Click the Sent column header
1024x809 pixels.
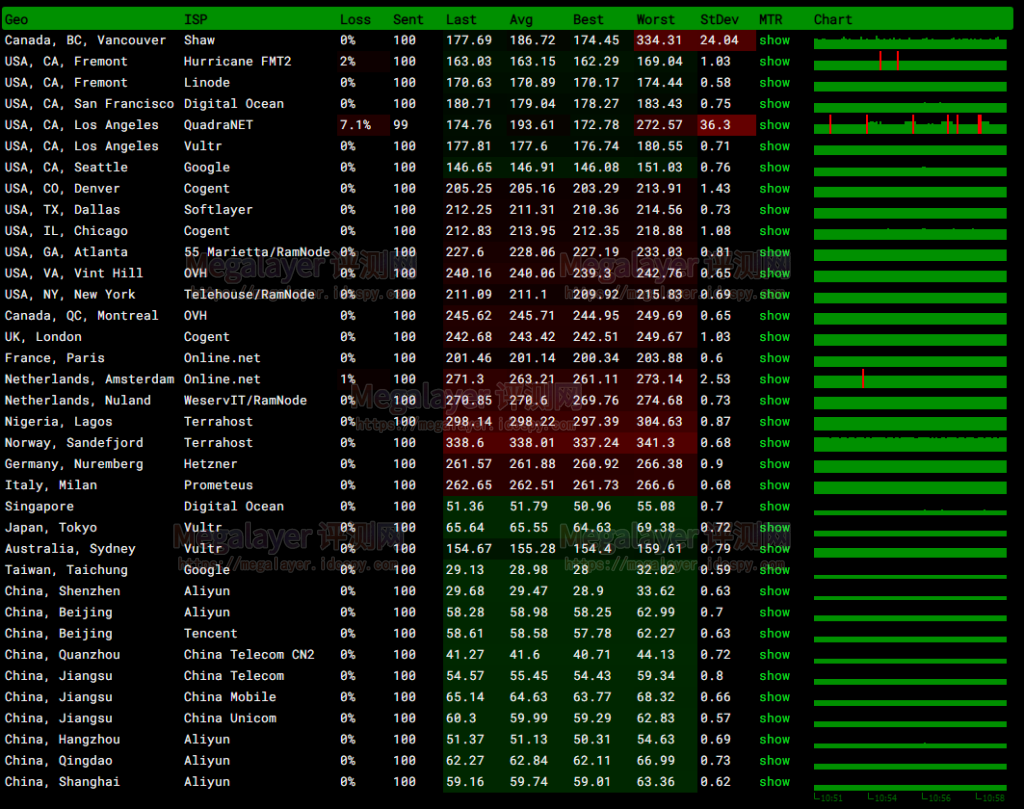[x=408, y=20]
